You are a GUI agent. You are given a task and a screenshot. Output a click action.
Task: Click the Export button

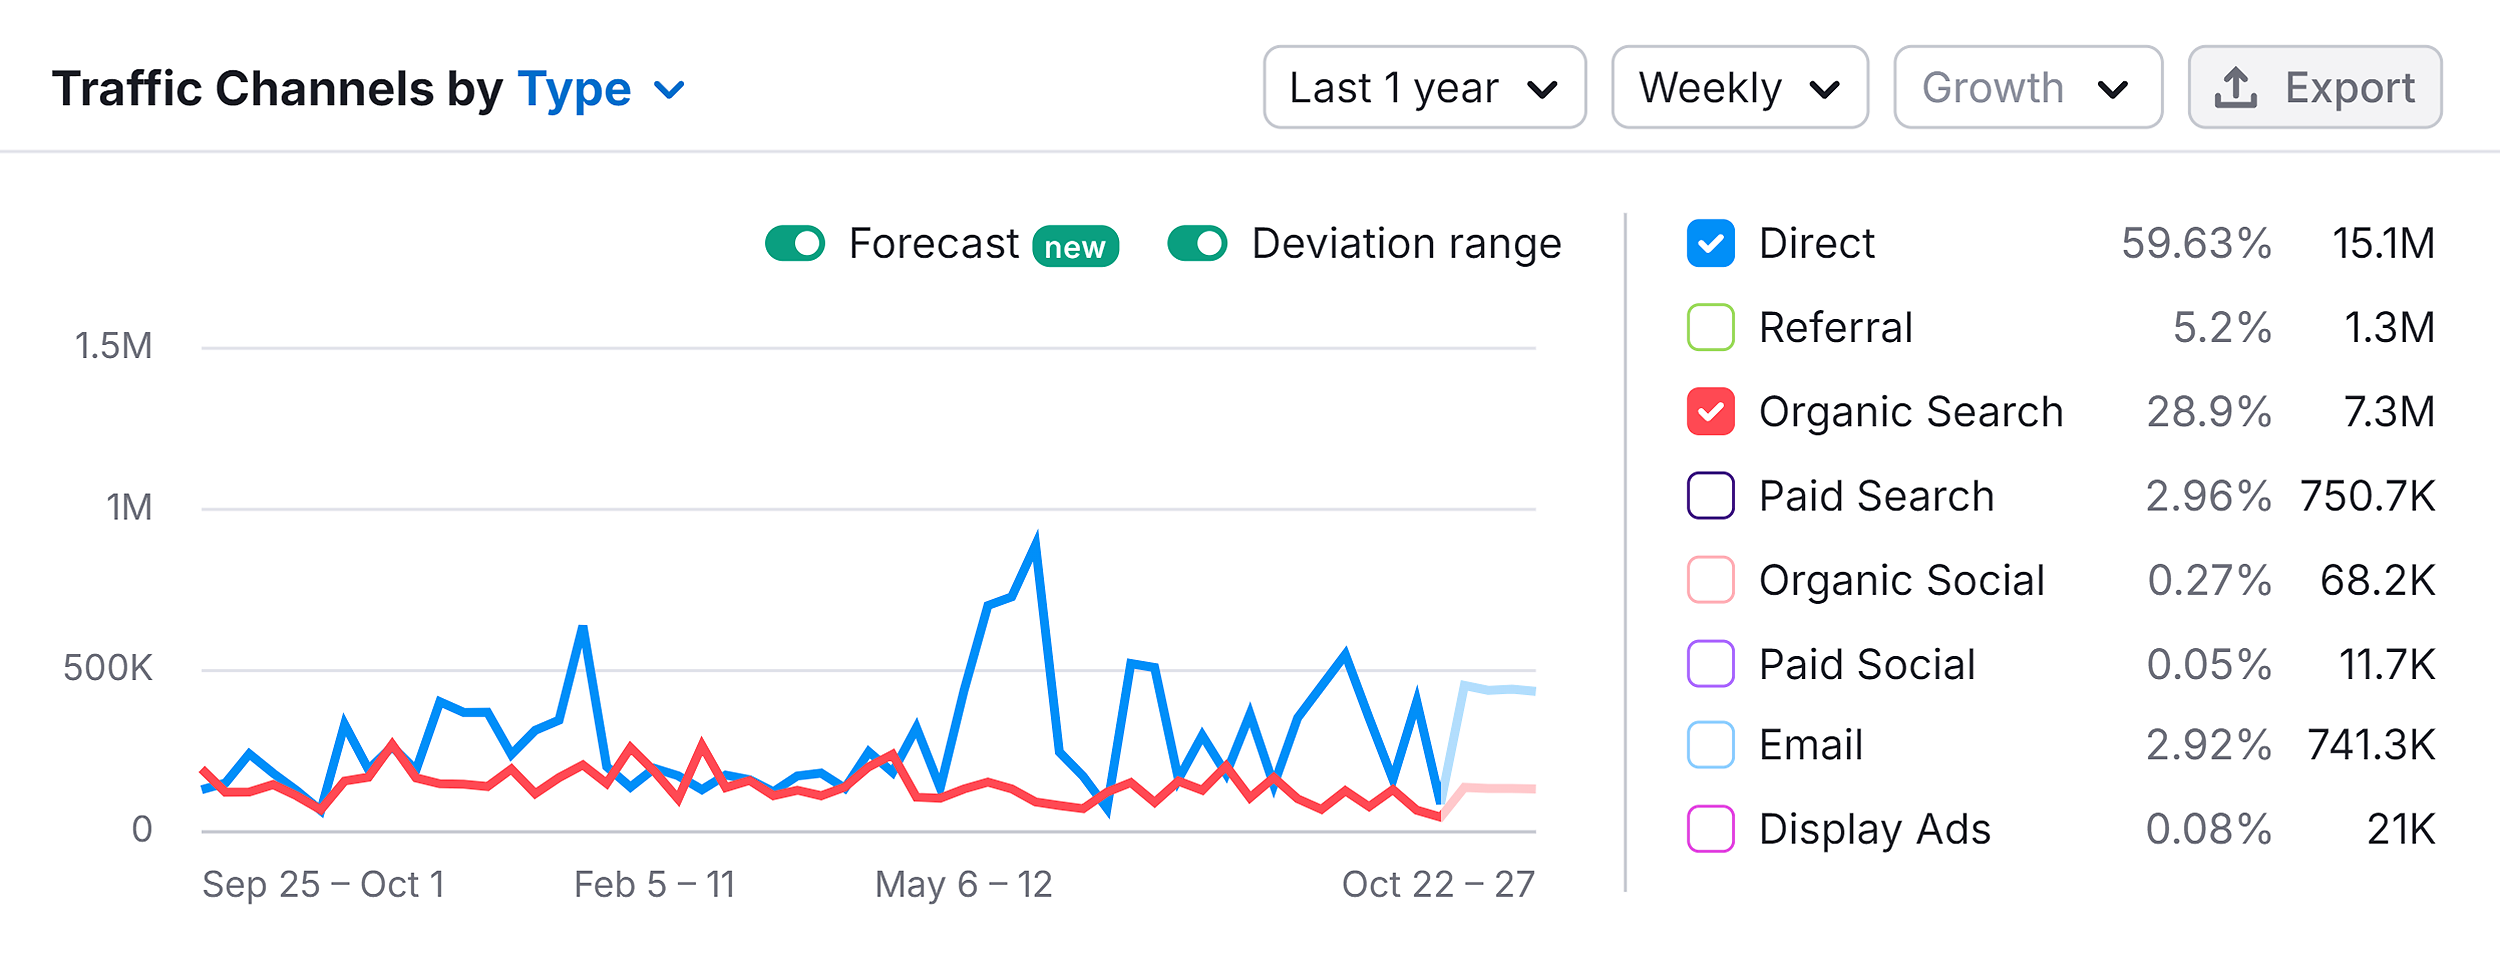tap(2315, 87)
